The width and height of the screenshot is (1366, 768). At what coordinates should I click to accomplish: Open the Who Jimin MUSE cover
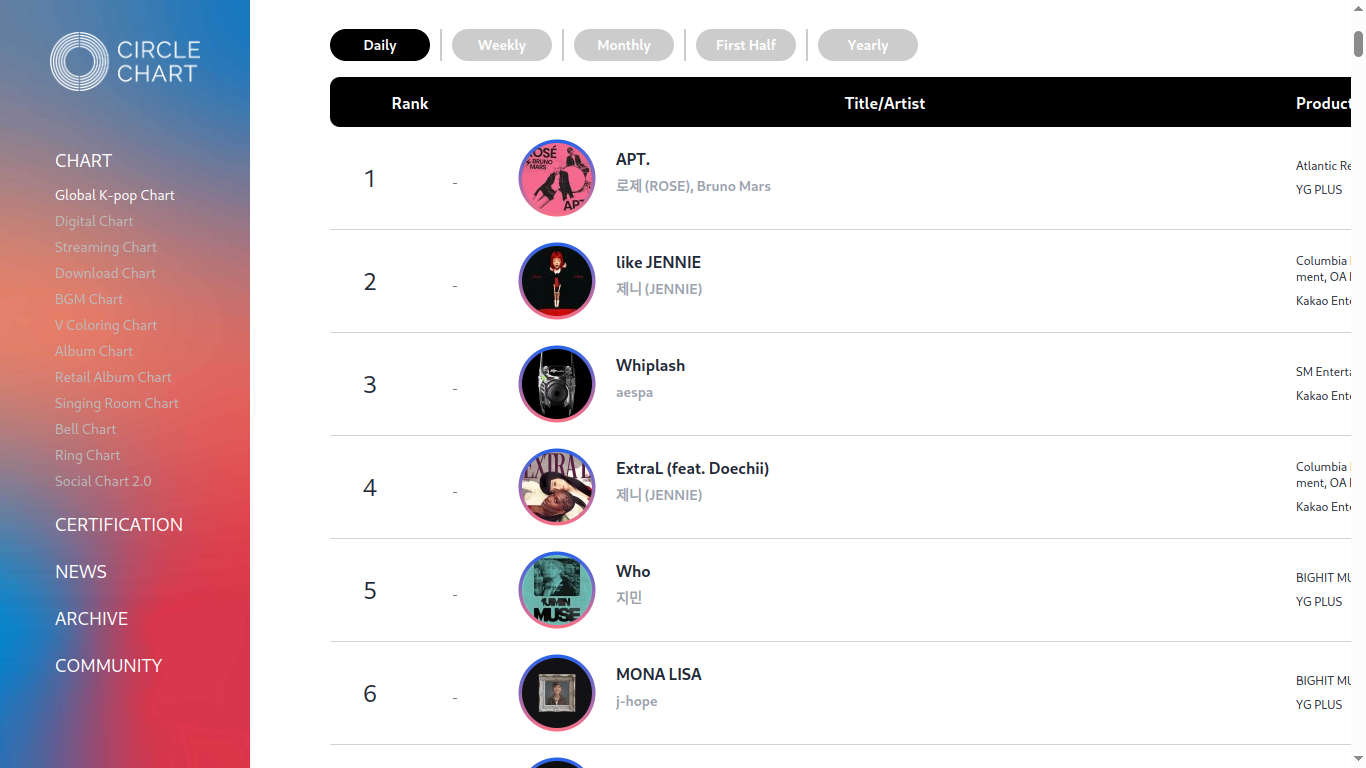(557, 590)
